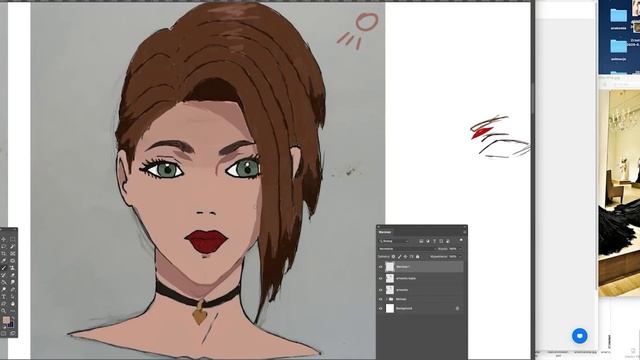
Task: Open the second folder in Finder window
Action: point(619,46)
